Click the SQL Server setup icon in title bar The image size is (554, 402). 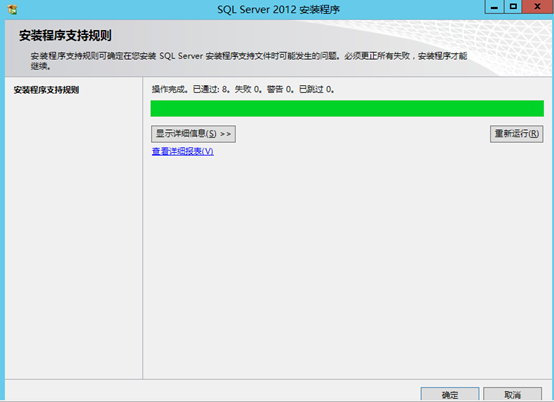pyautogui.click(x=12, y=9)
